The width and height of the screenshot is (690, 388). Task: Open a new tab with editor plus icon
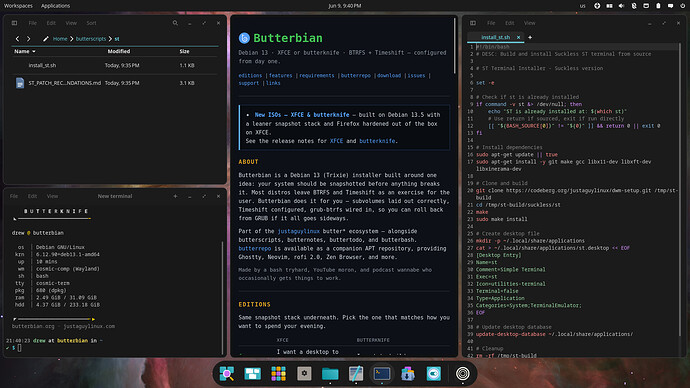(x=530, y=37)
